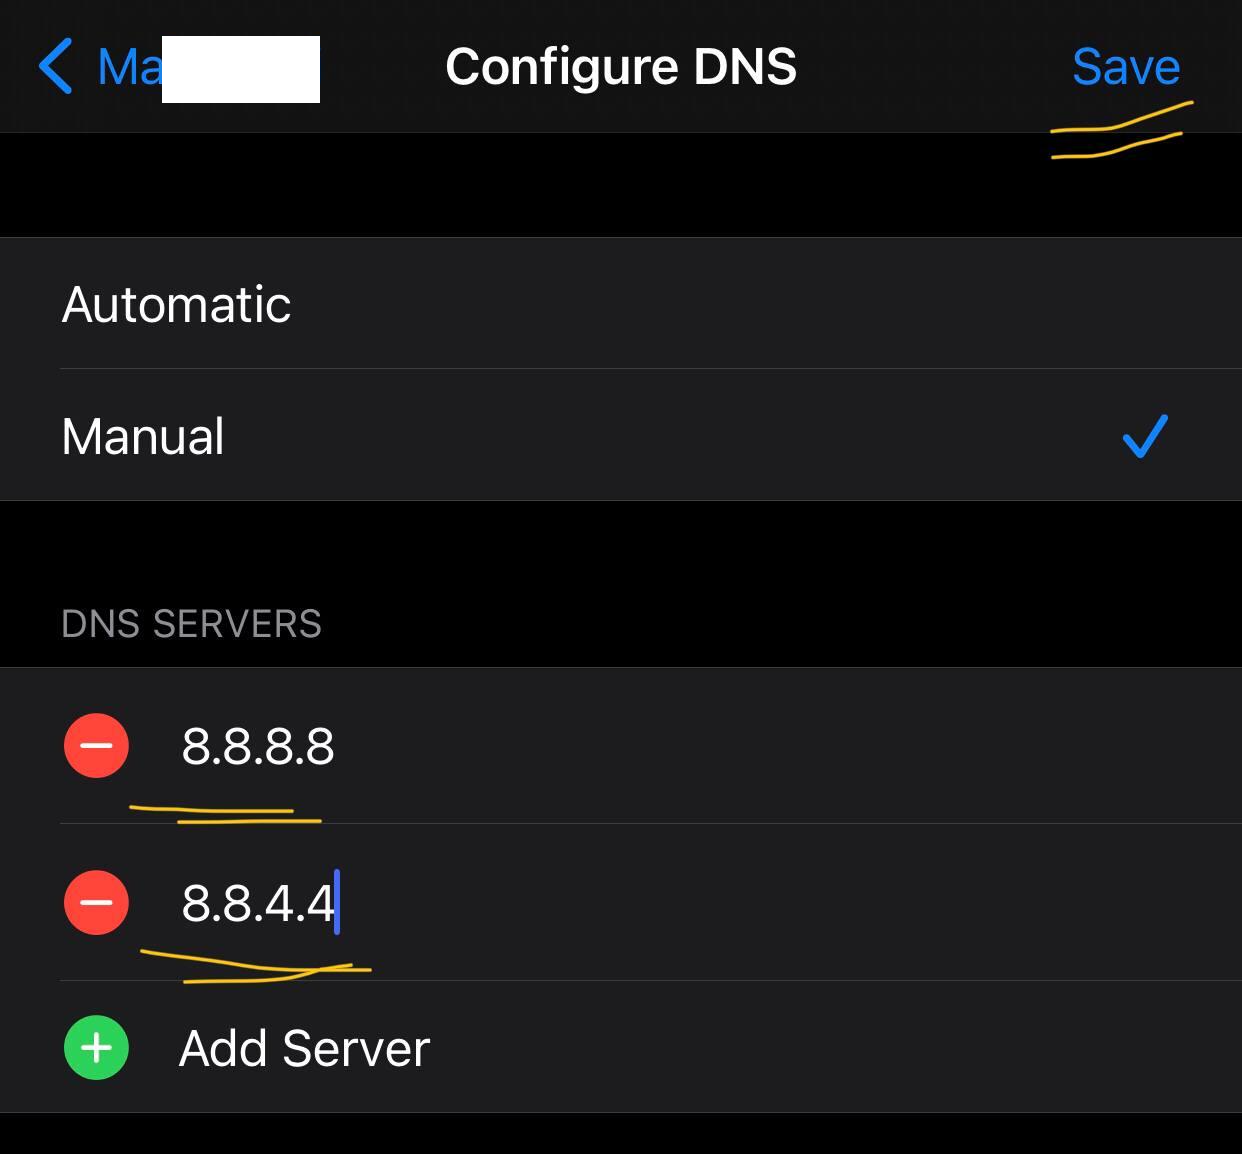Tap the Add Server label
Viewport: 1242px width, 1154px height.
click(304, 1048)
